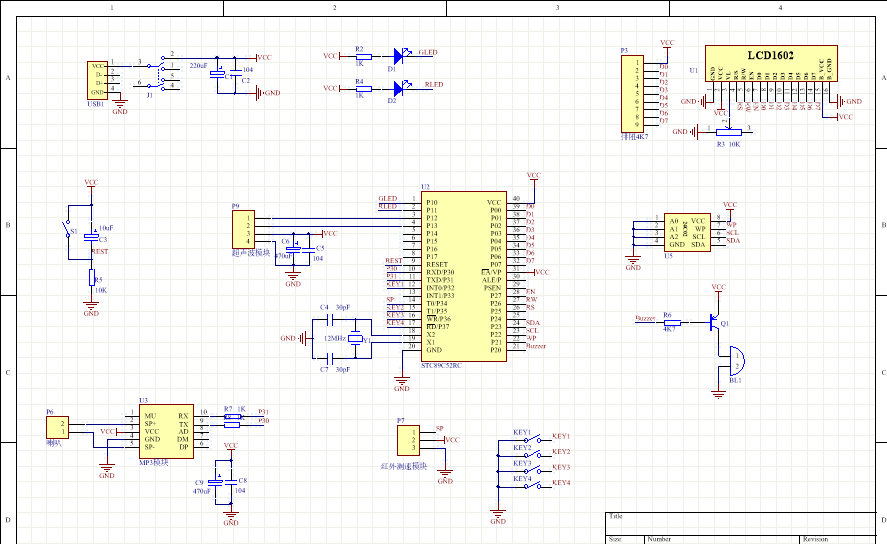This screenshot has width=887, height=544.
Task: Click the "RLED" net label beside D2
Action: point(434,84)
